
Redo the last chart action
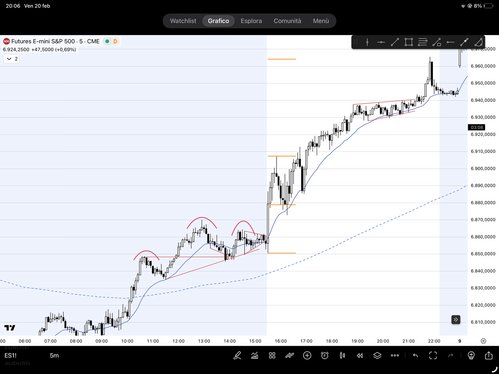click(450, 356)
